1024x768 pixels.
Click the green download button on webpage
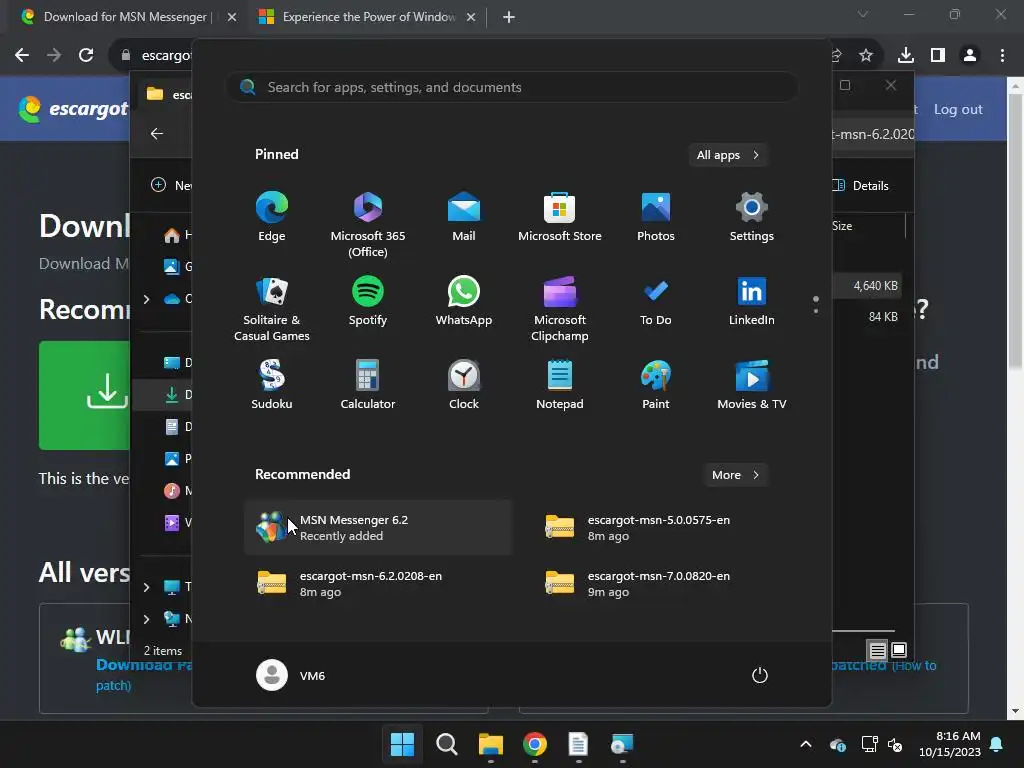click(x=84, y=395)
